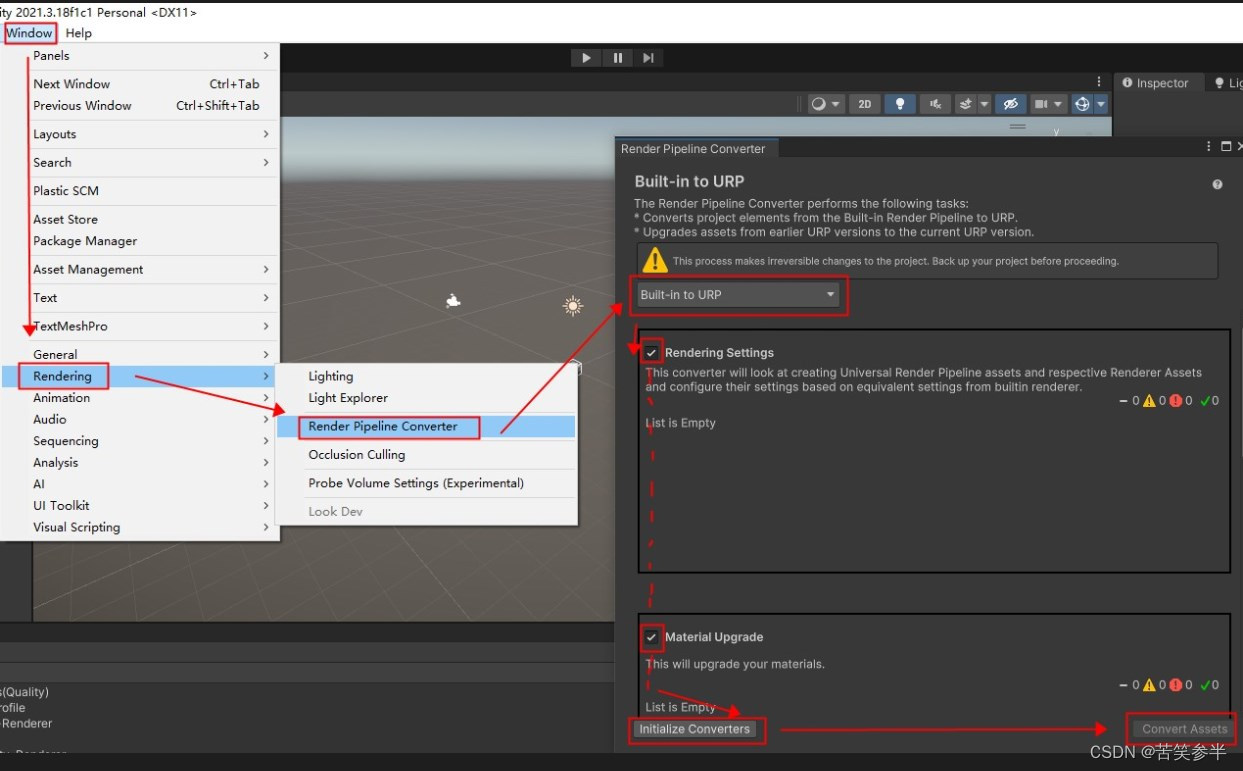Screen dimensions: 1243x771
Task: Open the Built-in to URP dropdown
Action: click(x=738, y=294)
